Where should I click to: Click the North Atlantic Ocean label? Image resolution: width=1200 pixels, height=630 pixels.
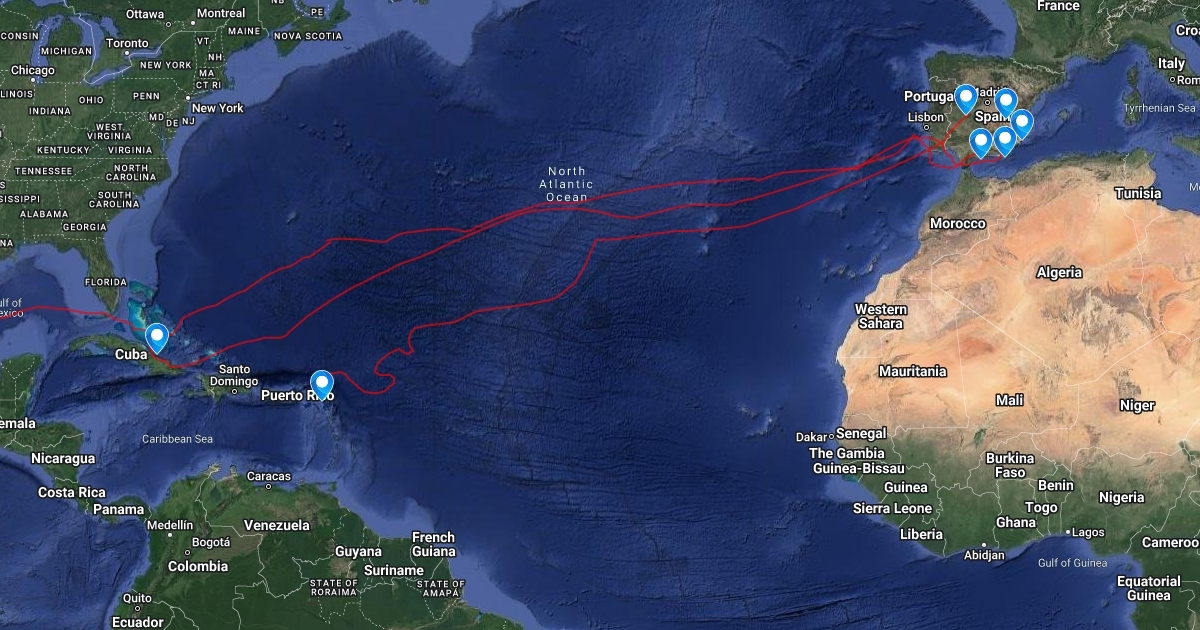click(566, 184)
